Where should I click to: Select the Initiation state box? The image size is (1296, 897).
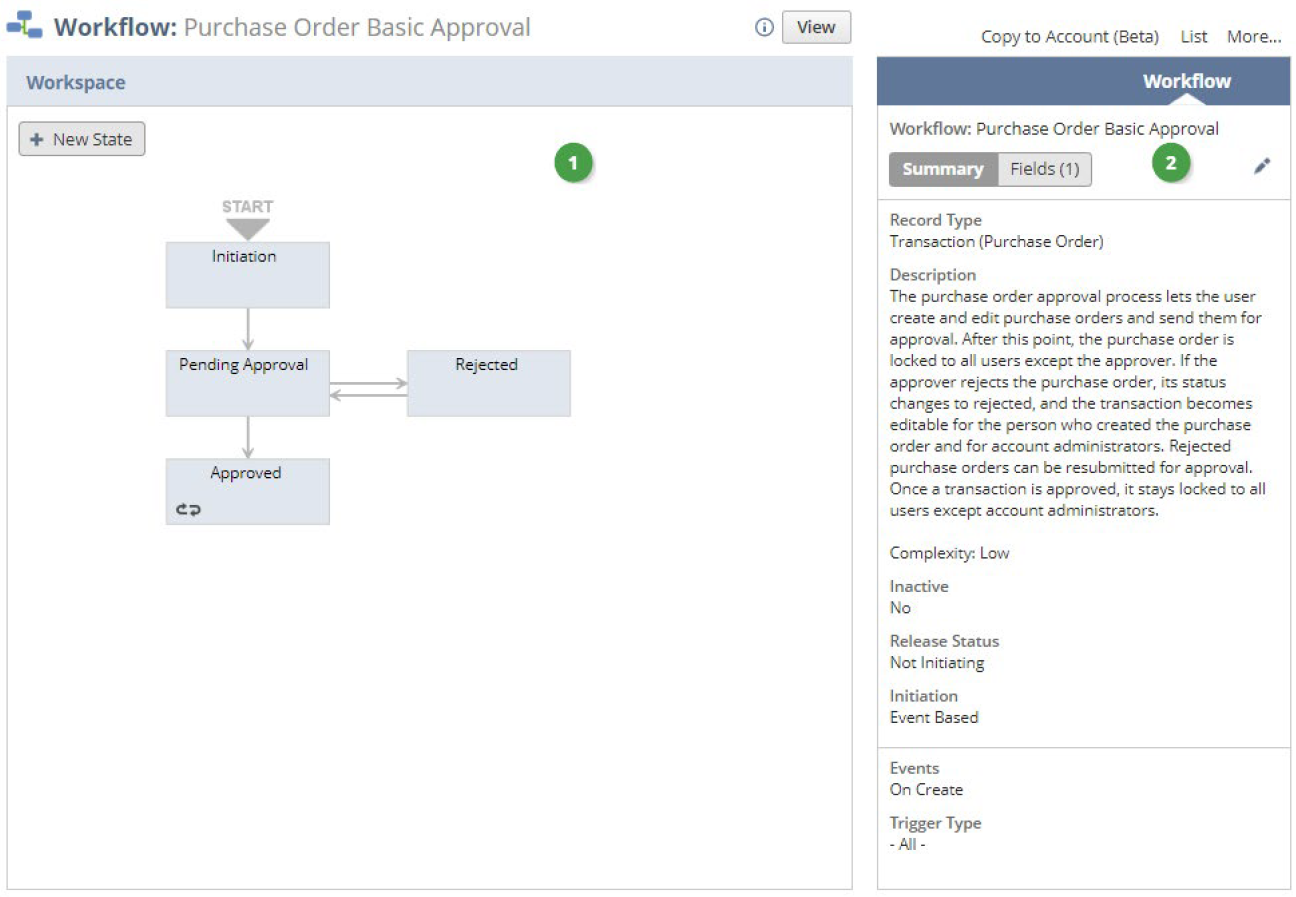[247, 274]
